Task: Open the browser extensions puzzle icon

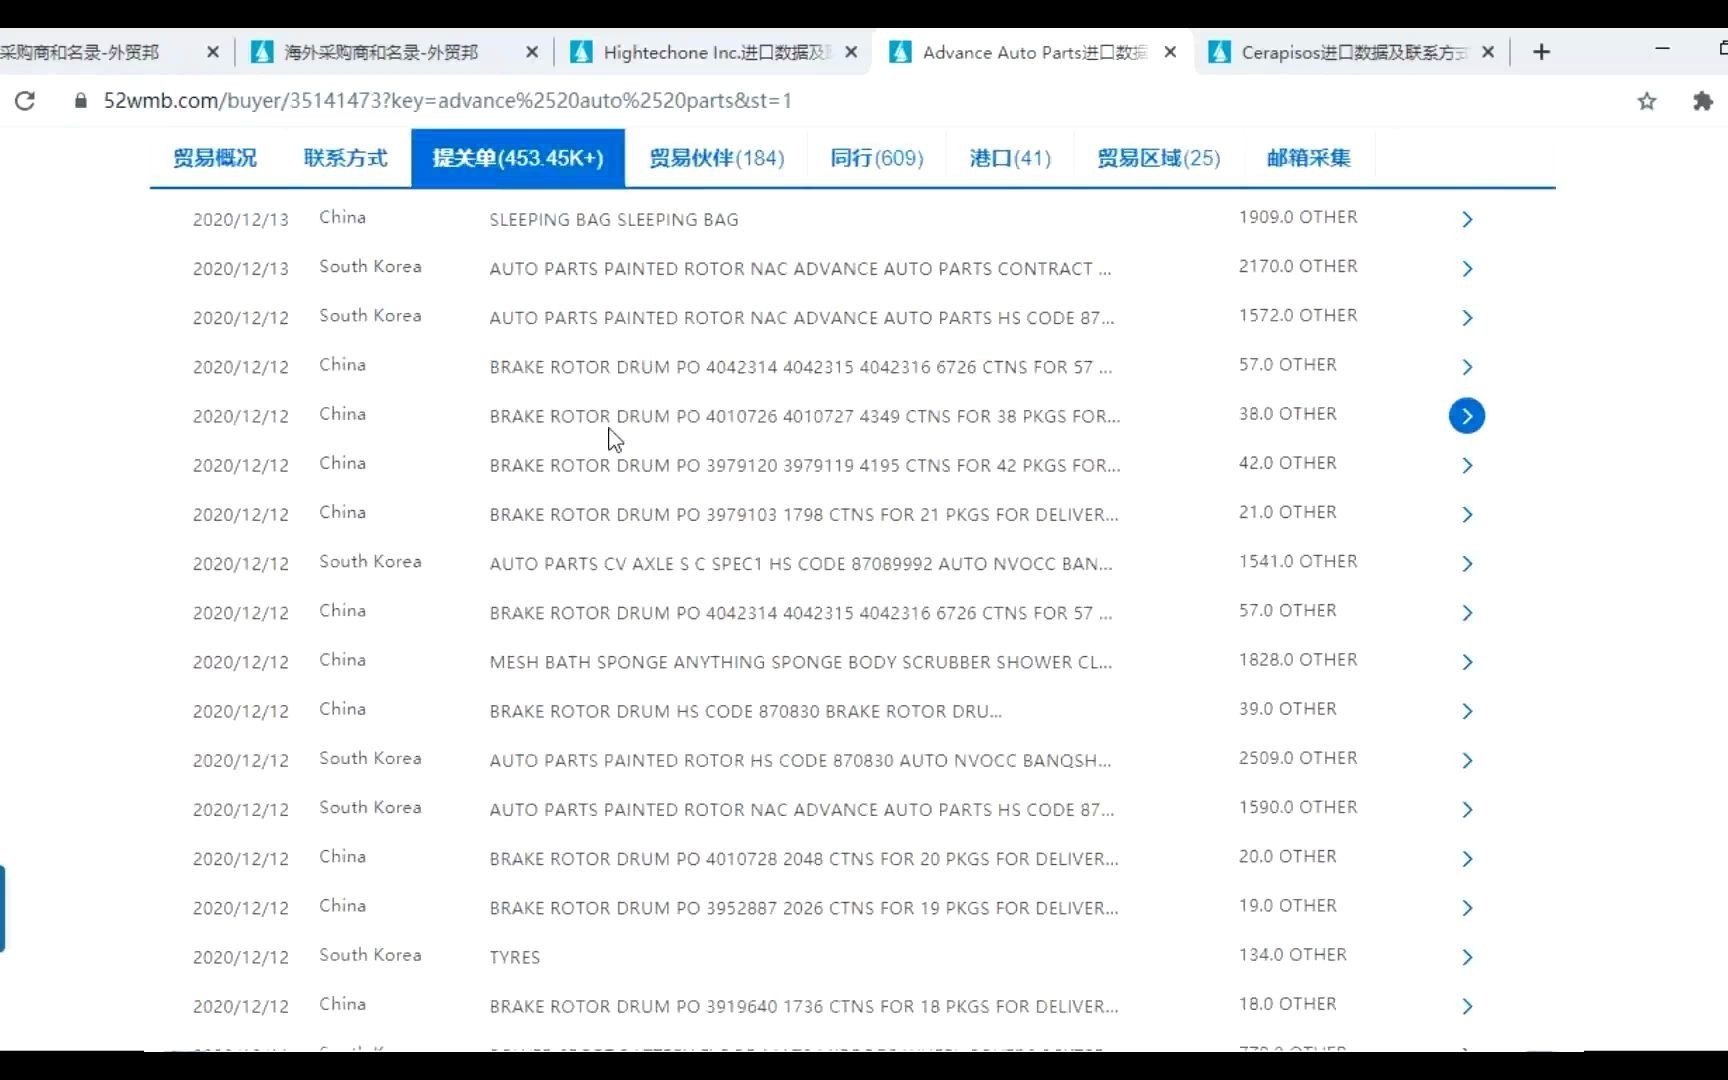Action: (1702, 101)
